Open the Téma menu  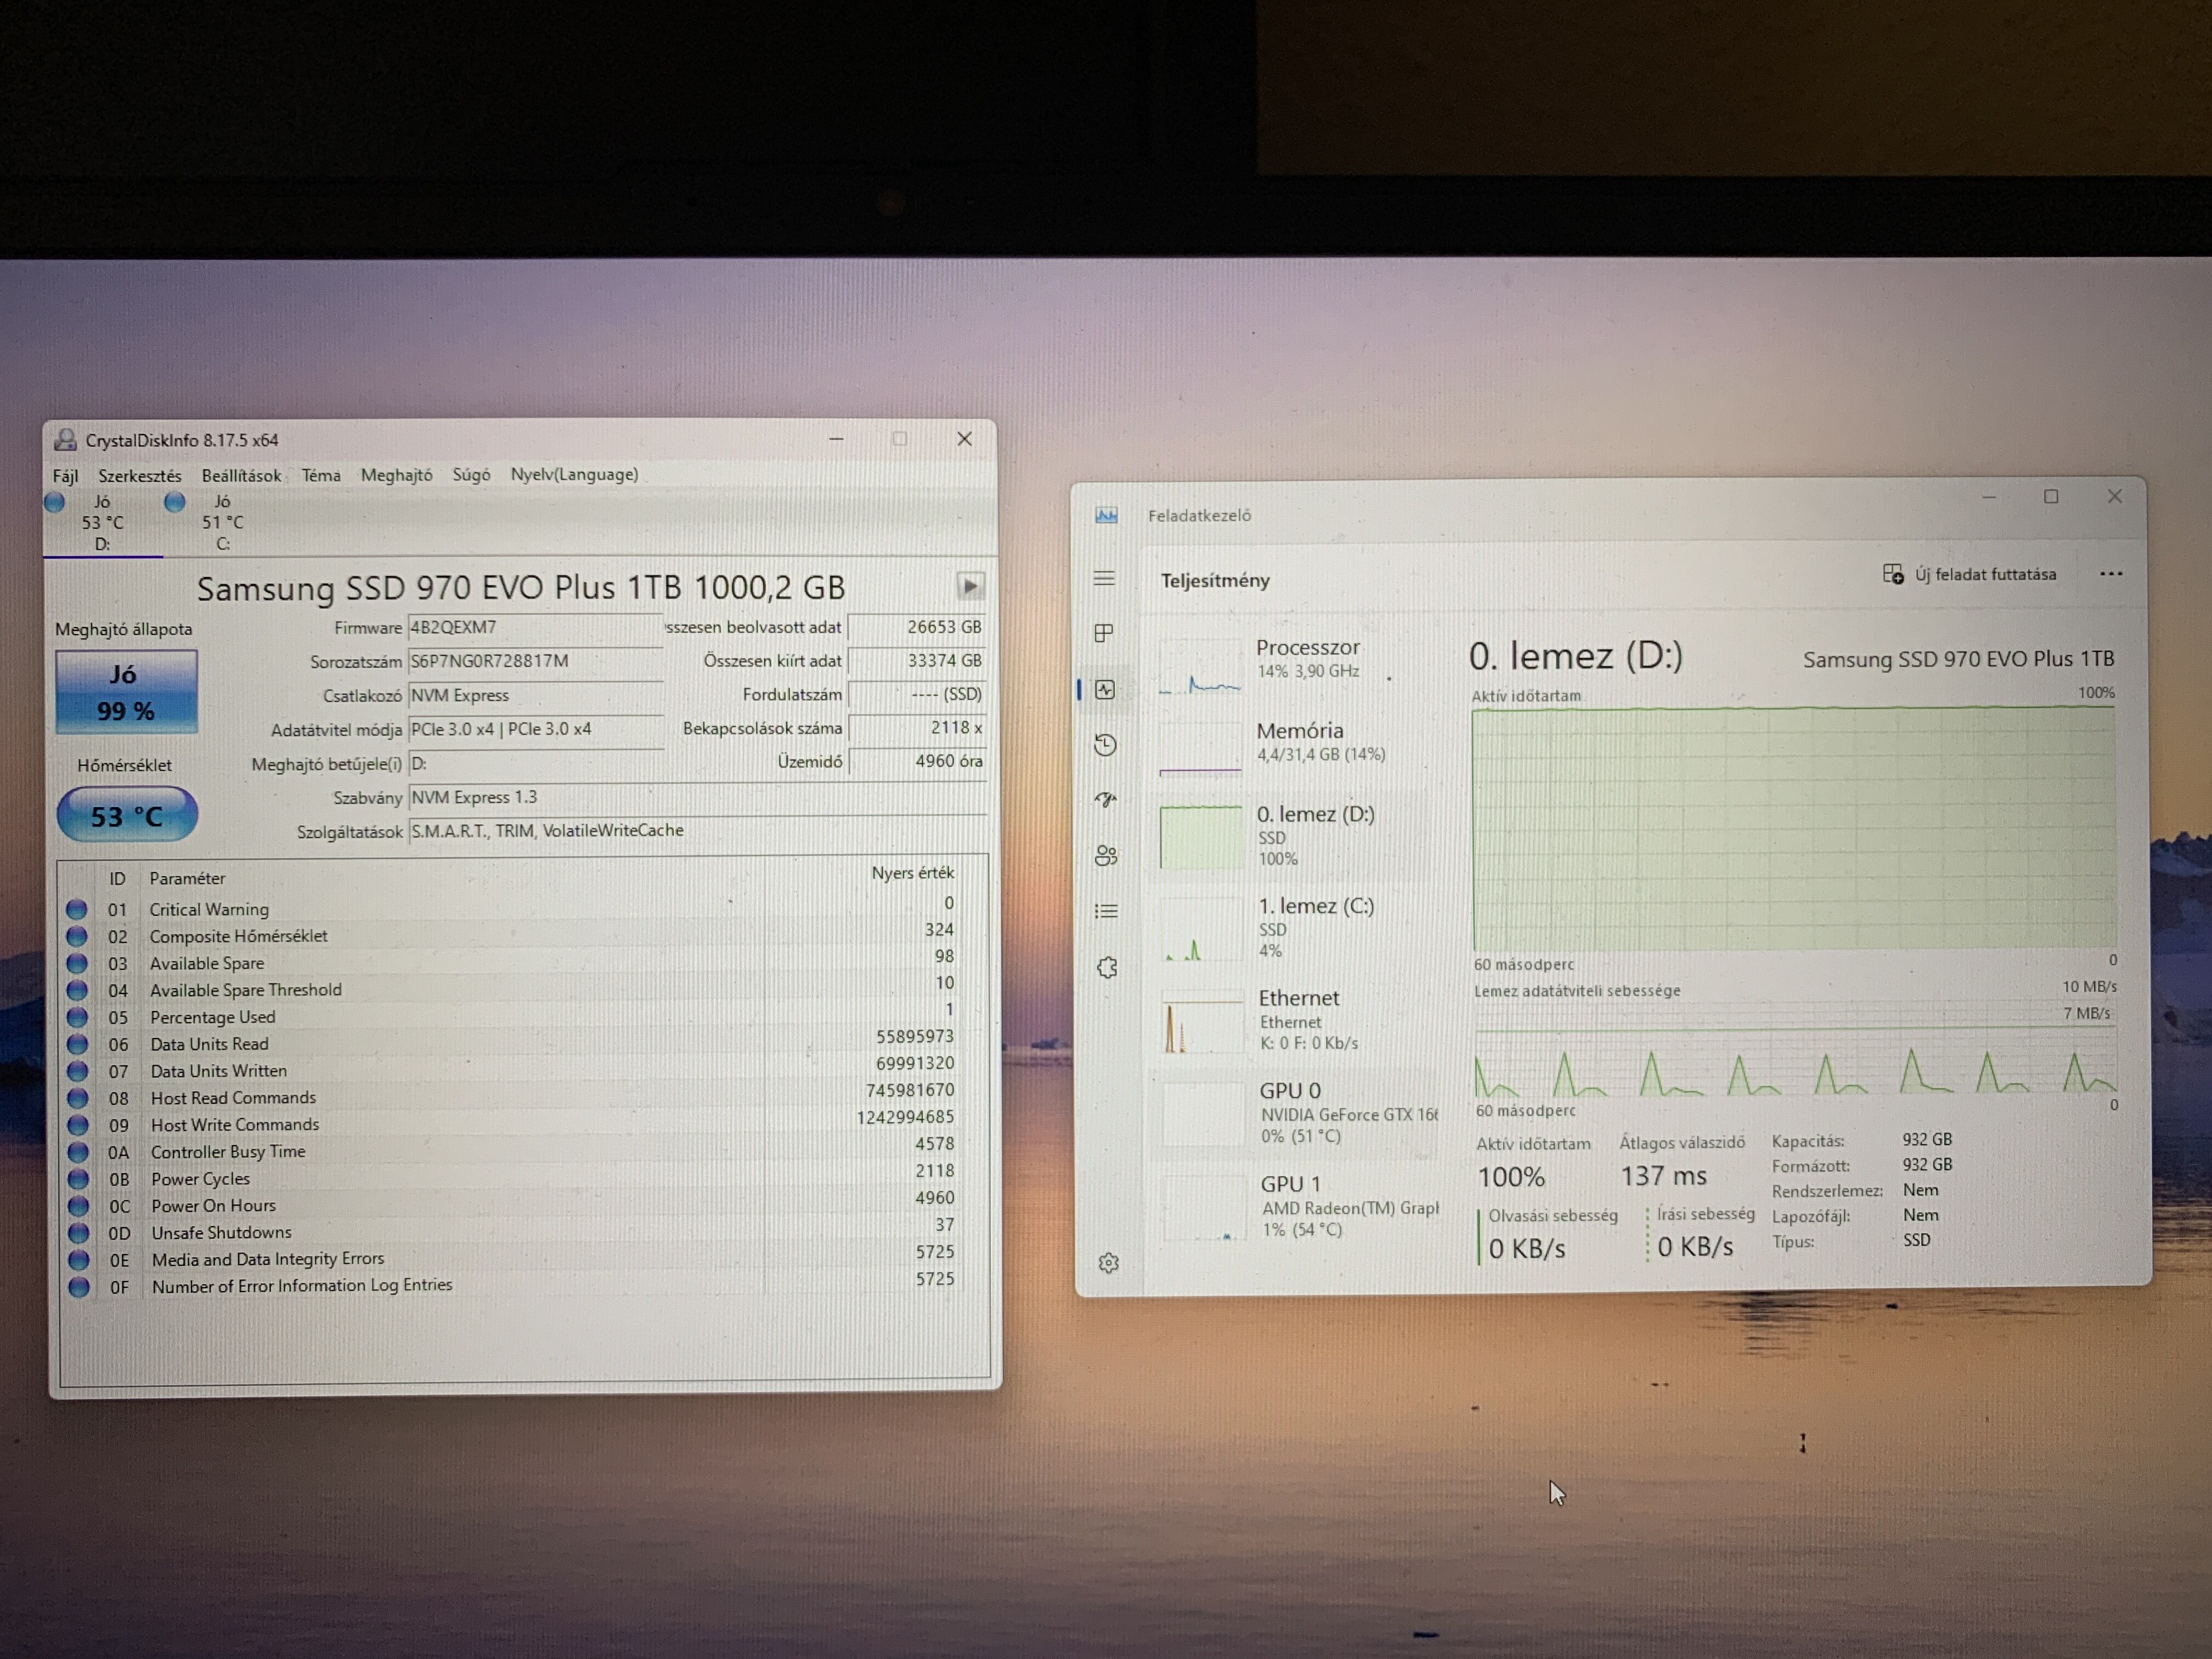[x=321, y=475]
